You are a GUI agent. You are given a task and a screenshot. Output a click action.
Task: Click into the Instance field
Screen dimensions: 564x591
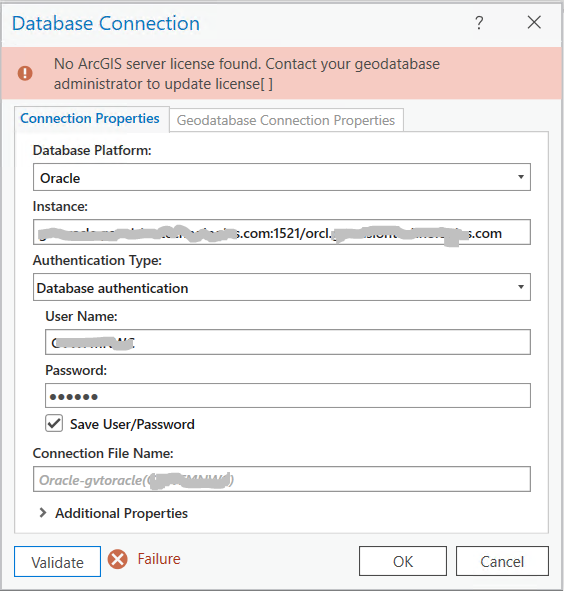tap(282, 232)
